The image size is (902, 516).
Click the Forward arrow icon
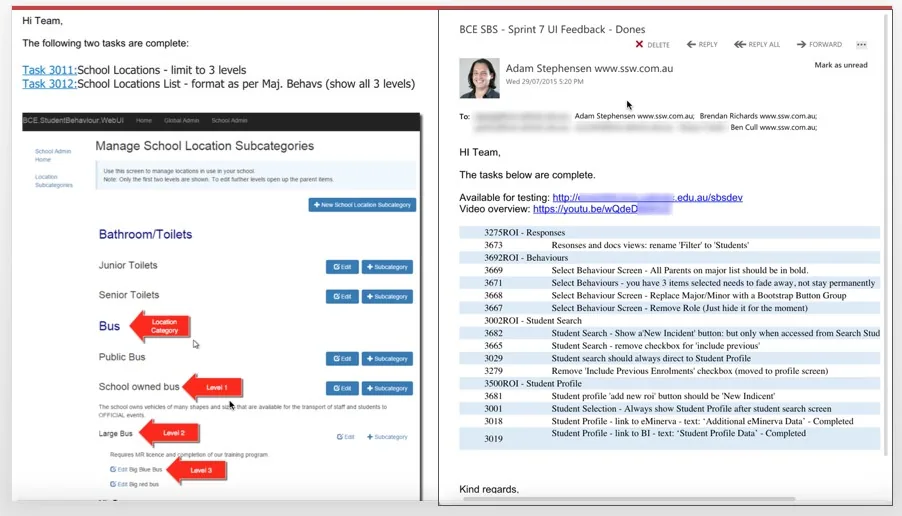click(x=801, y=44)
